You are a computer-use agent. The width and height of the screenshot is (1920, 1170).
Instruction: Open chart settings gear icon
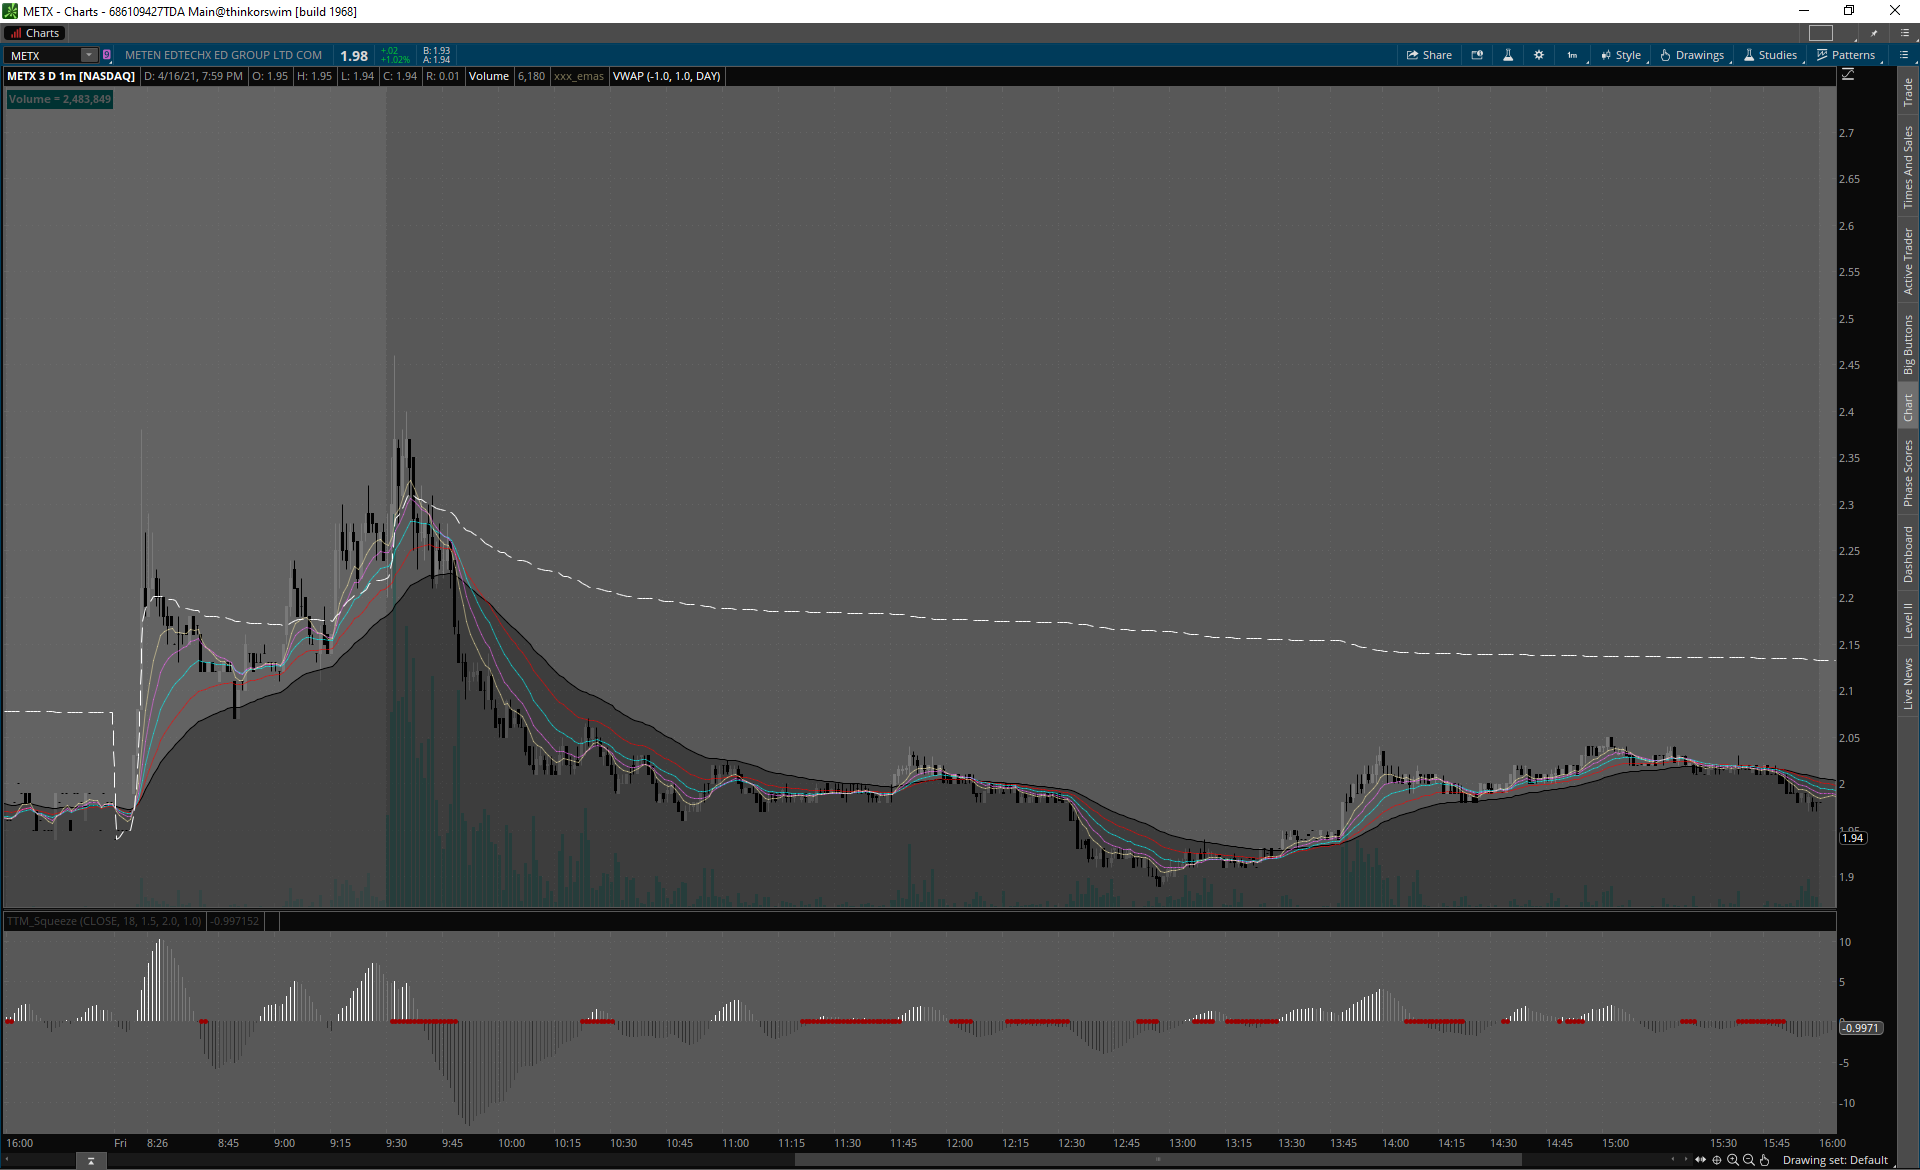click(x=1539, y=55)
